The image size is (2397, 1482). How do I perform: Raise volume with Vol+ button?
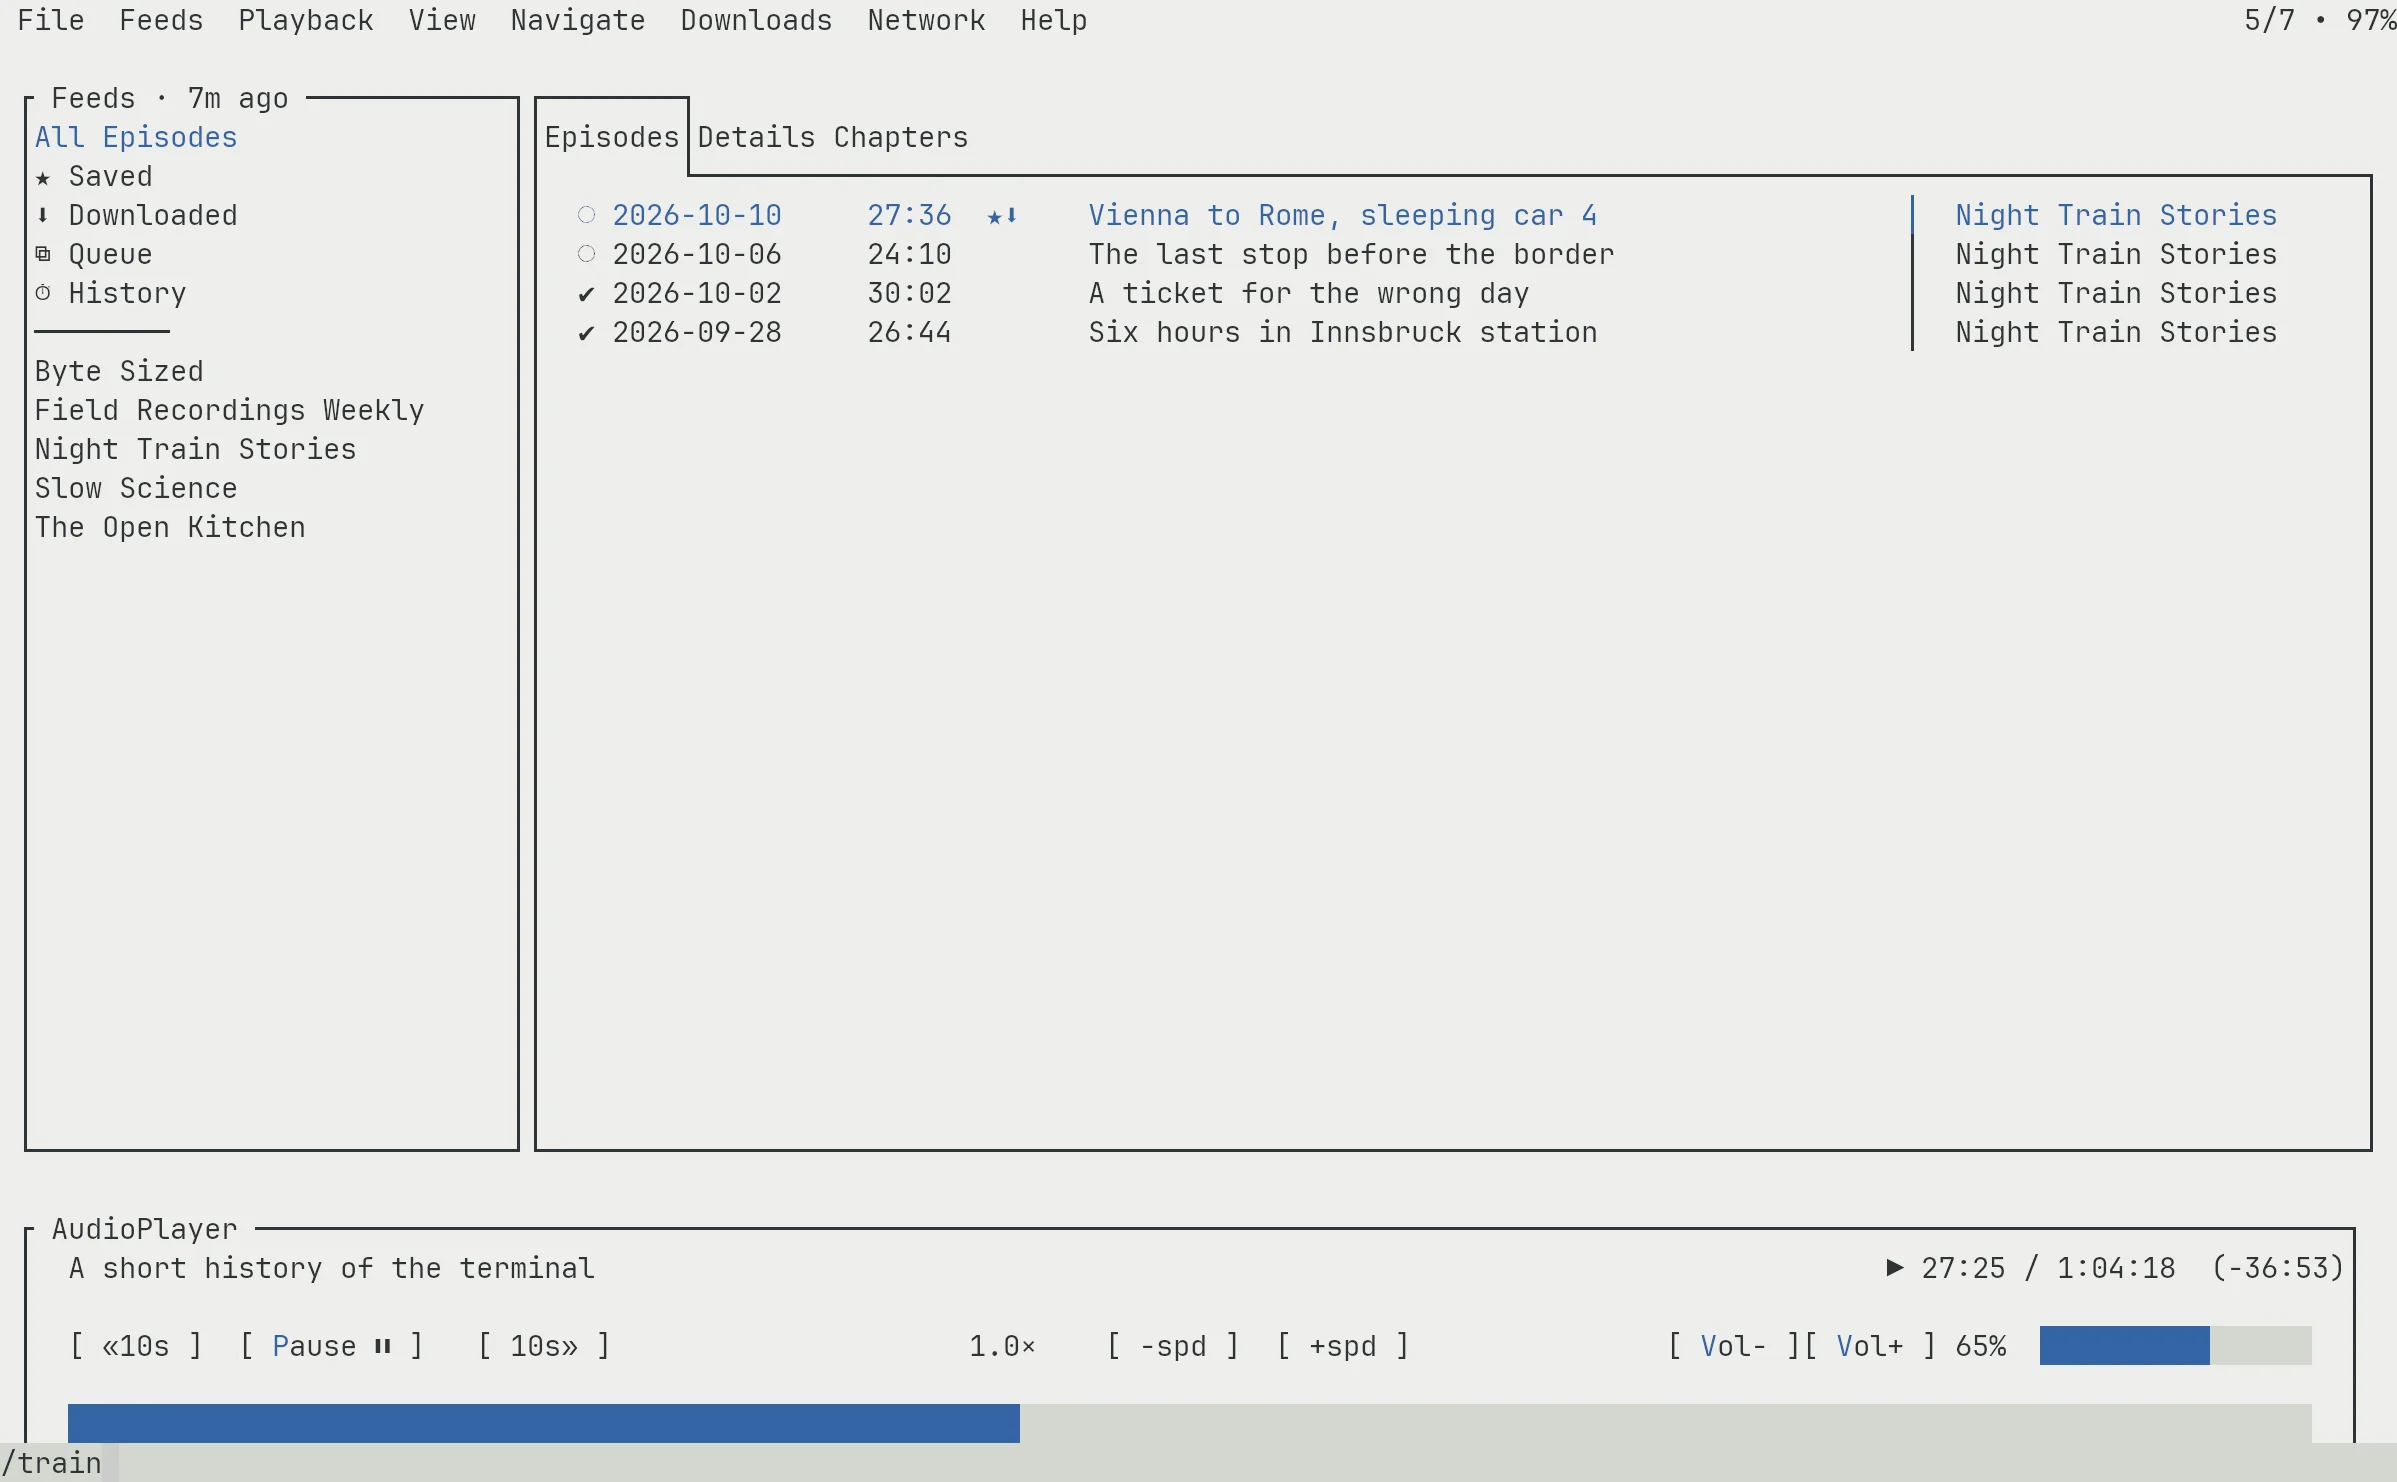1870,1346
